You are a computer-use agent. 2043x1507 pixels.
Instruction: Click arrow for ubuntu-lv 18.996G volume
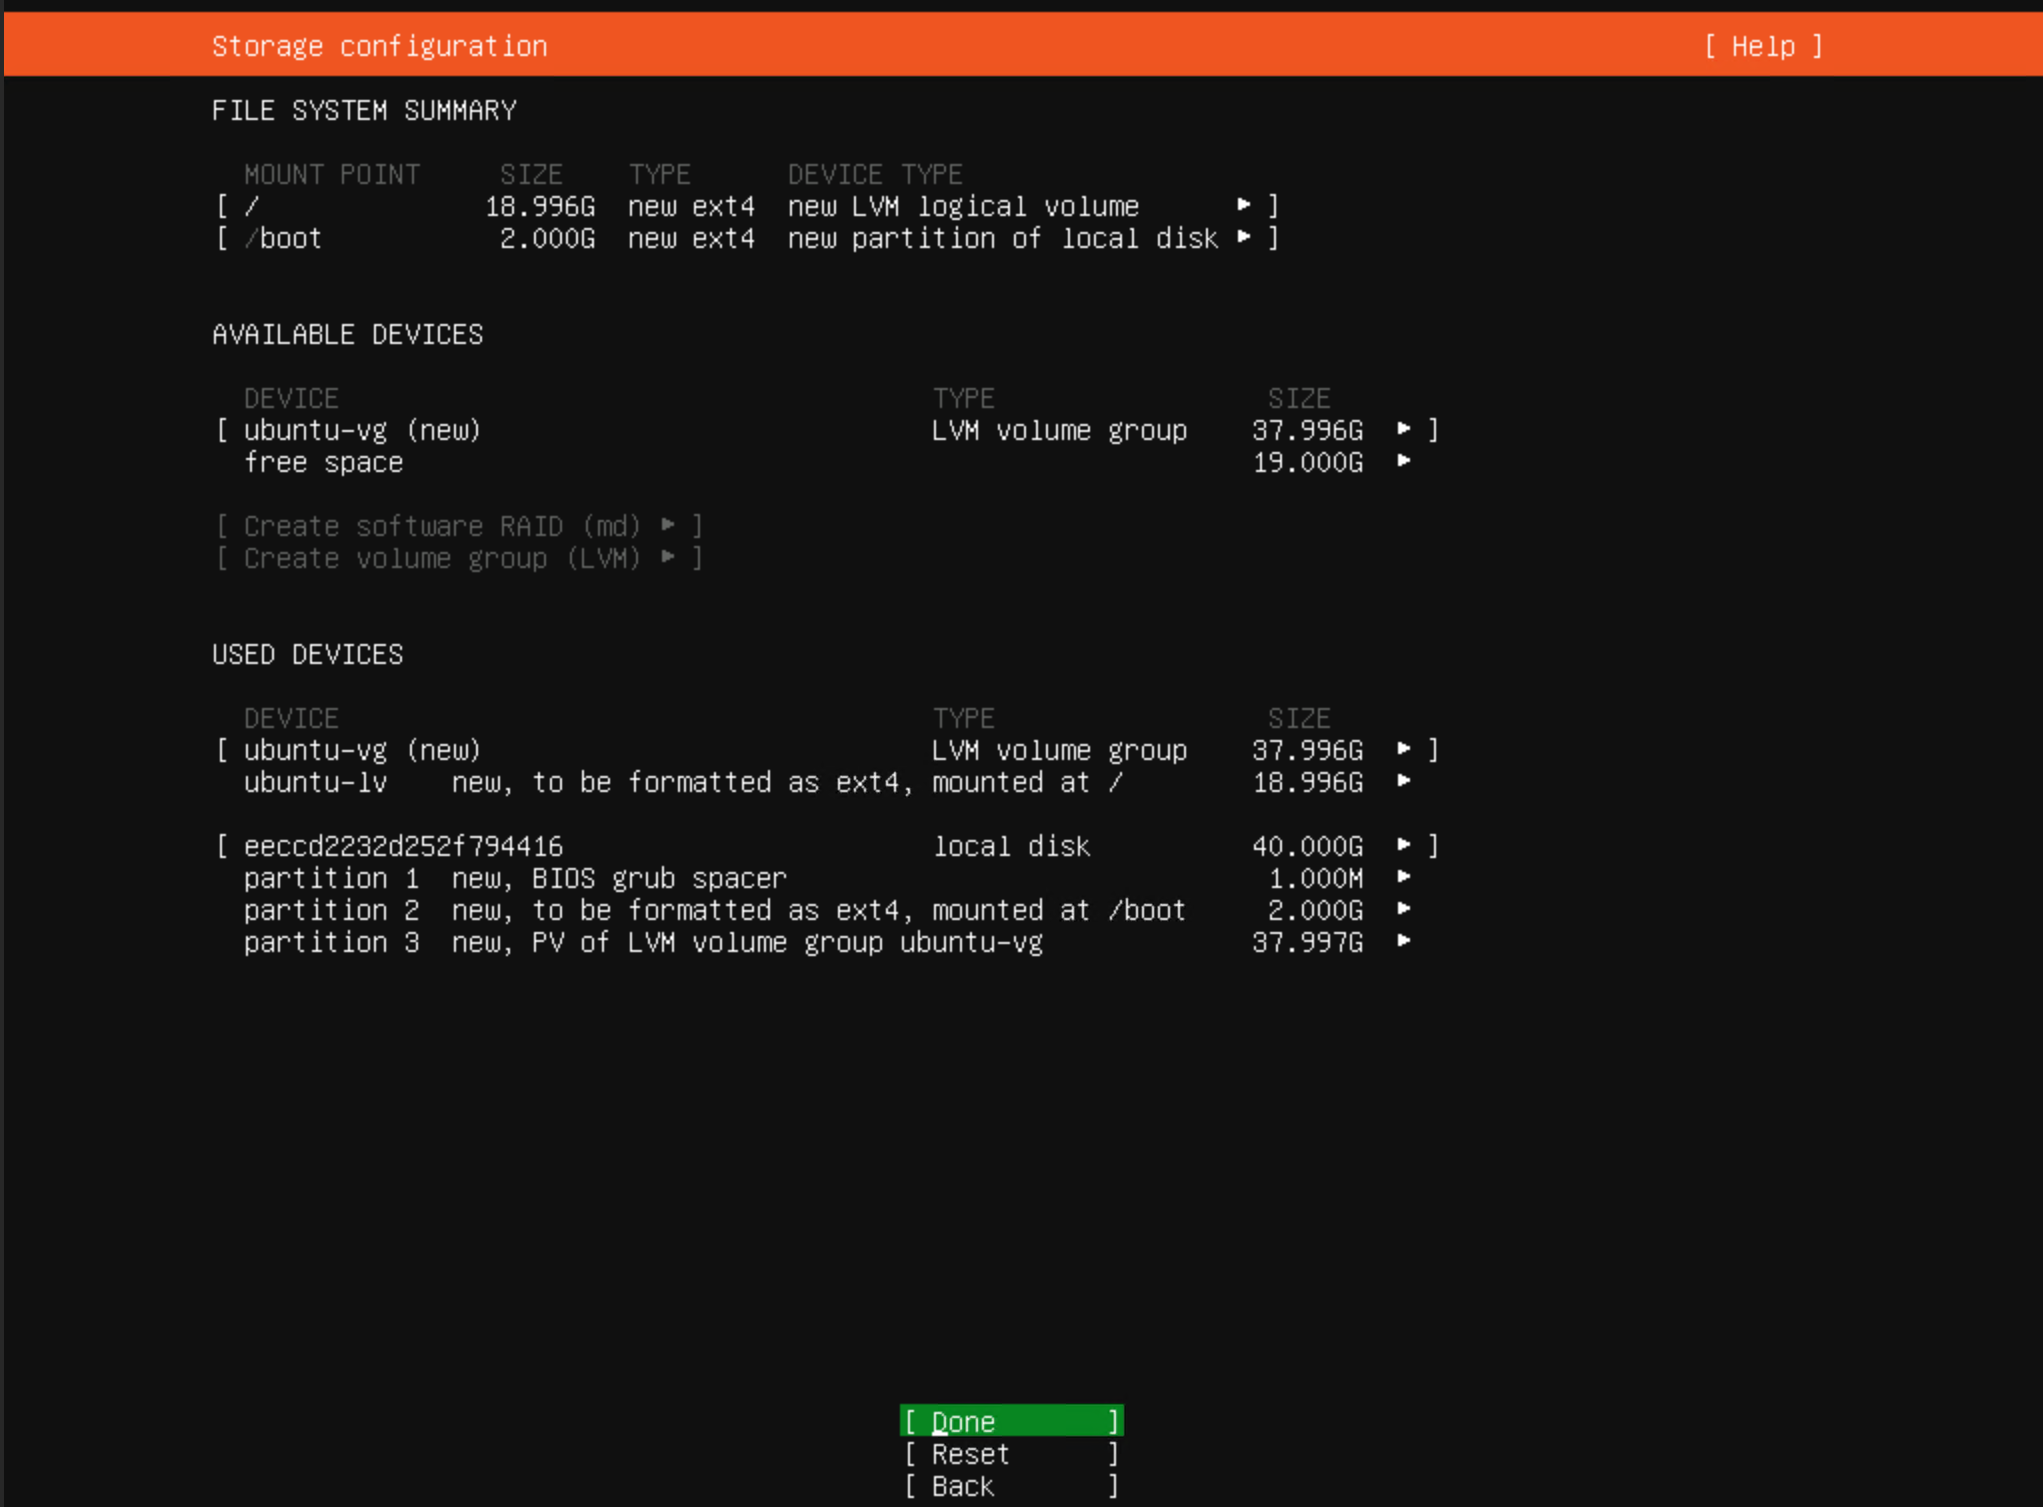[x=1403, y=781]
